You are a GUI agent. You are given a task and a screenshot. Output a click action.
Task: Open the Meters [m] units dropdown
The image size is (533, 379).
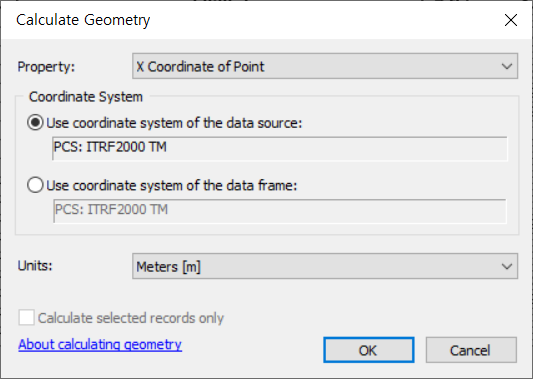(x=325, y=266)
